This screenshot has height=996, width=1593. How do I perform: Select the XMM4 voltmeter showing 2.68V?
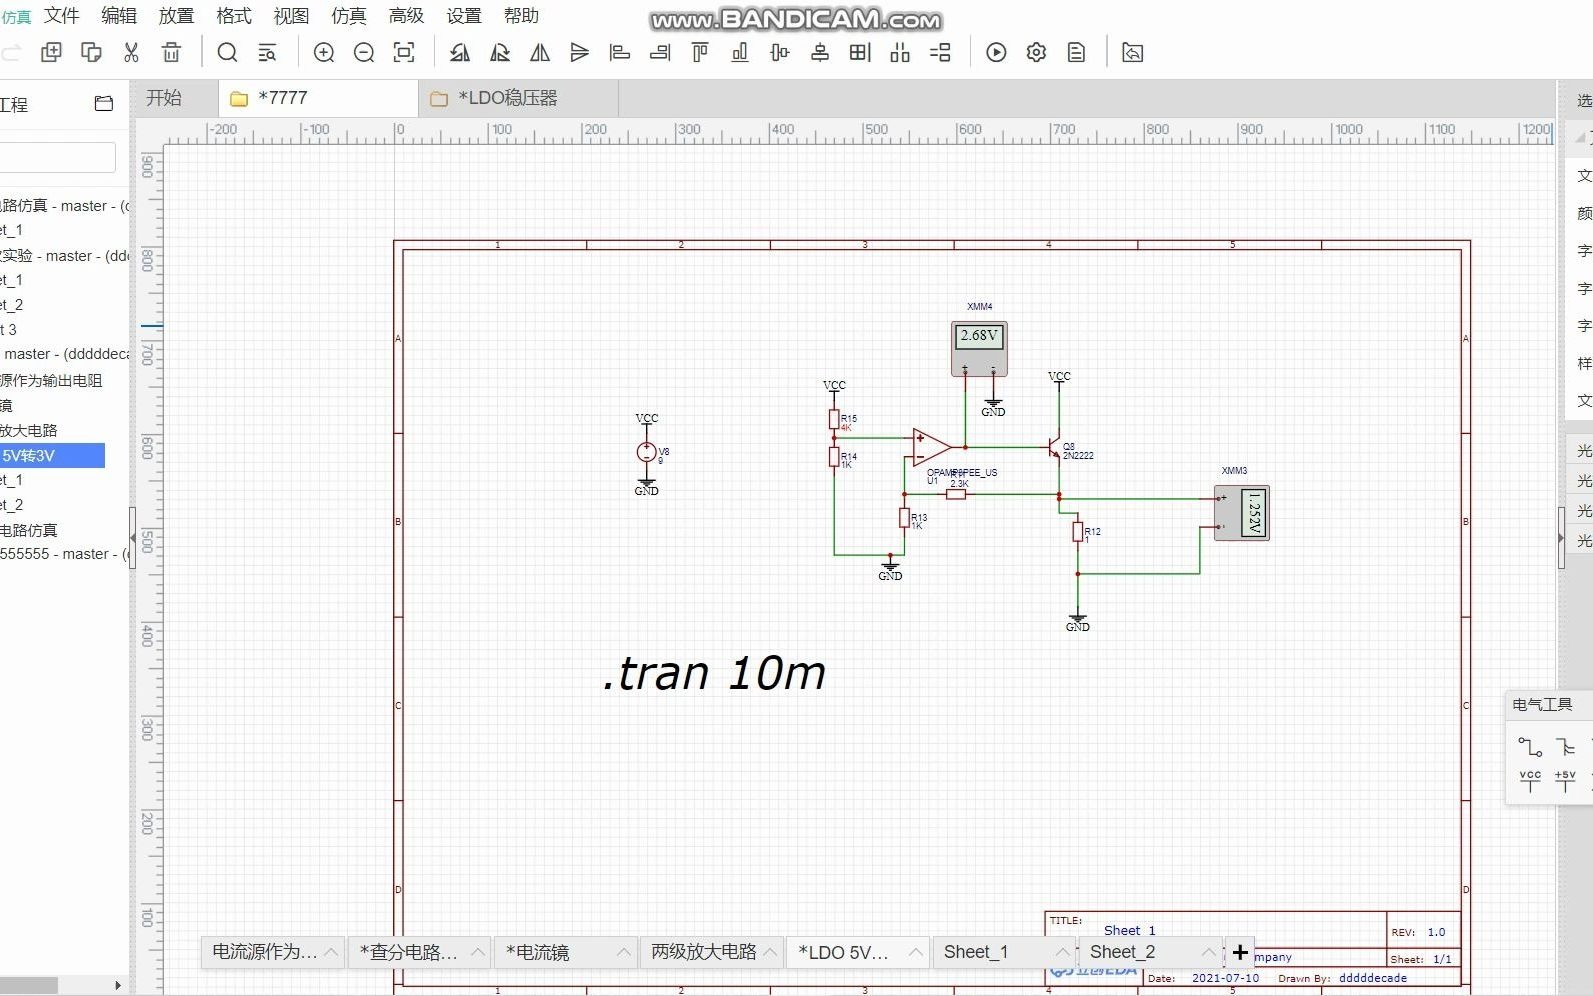[979, 348]
